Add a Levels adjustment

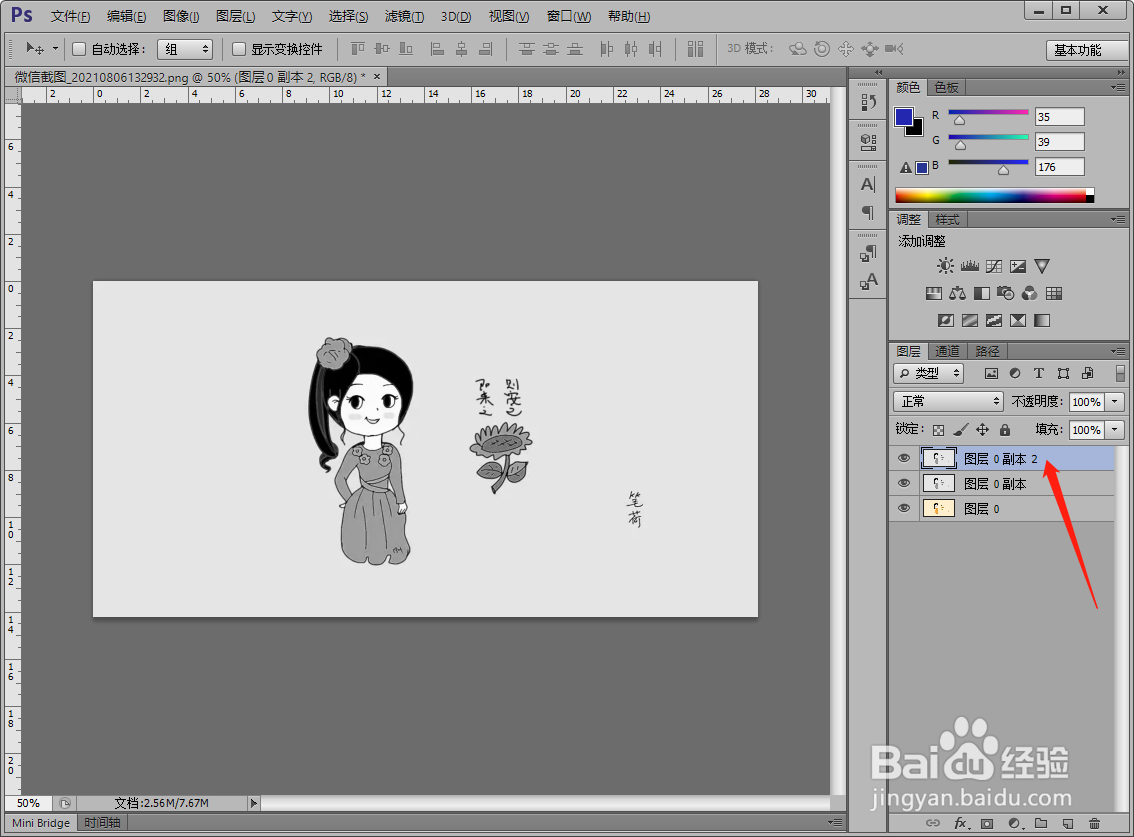pos(970,266)
